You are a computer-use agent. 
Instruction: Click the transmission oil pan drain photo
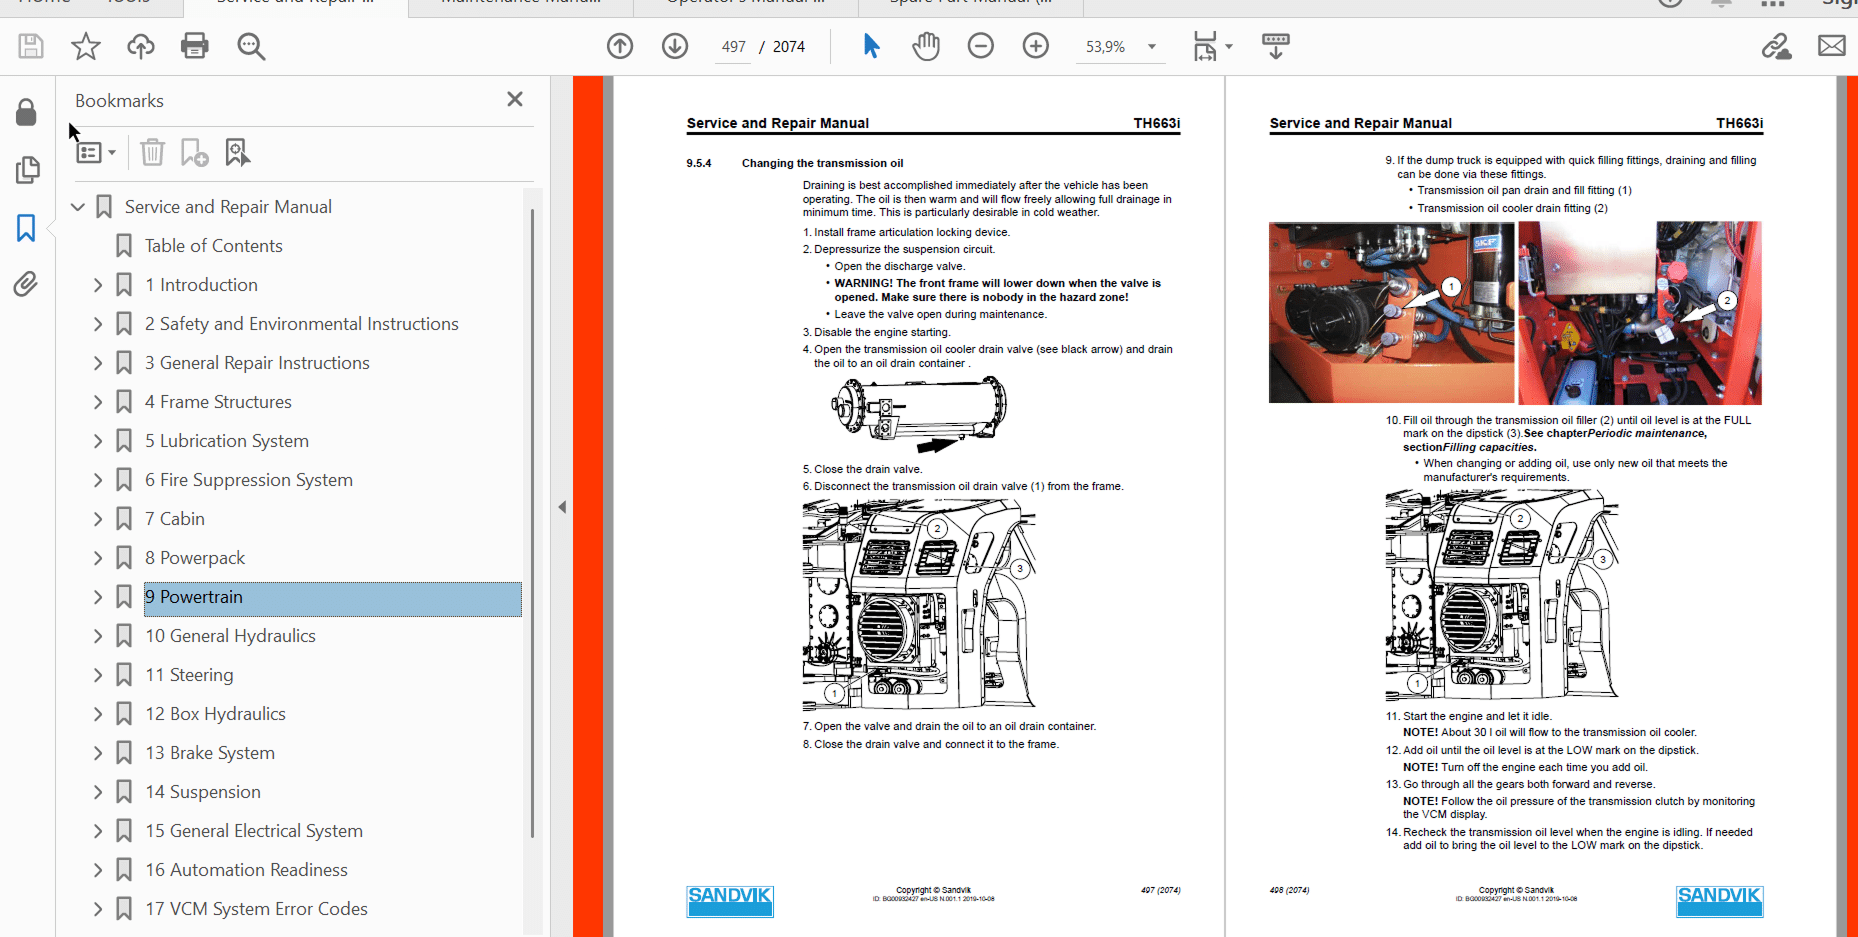[1391, 312]
